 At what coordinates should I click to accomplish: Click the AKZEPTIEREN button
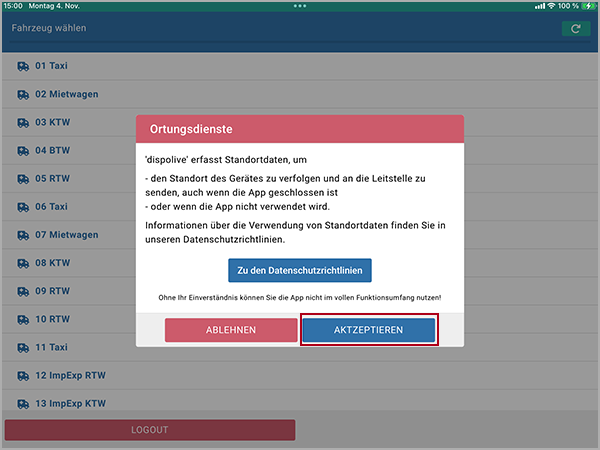368,330
